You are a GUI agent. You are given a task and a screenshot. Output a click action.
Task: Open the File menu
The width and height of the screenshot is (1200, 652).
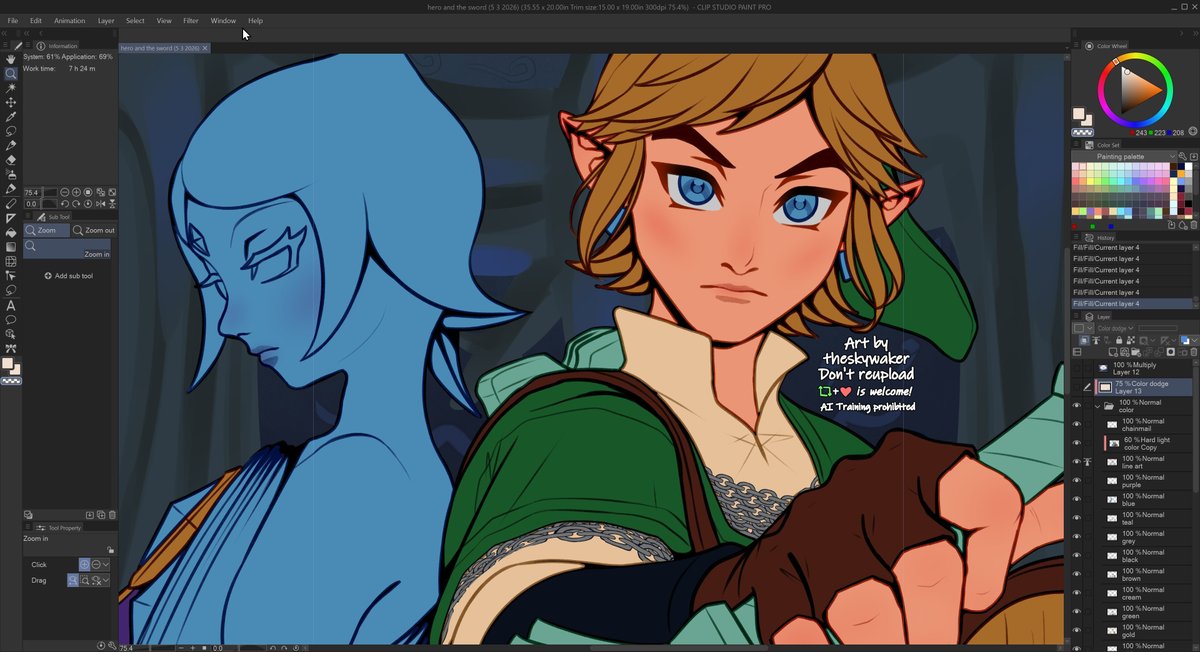pos(13,20)
